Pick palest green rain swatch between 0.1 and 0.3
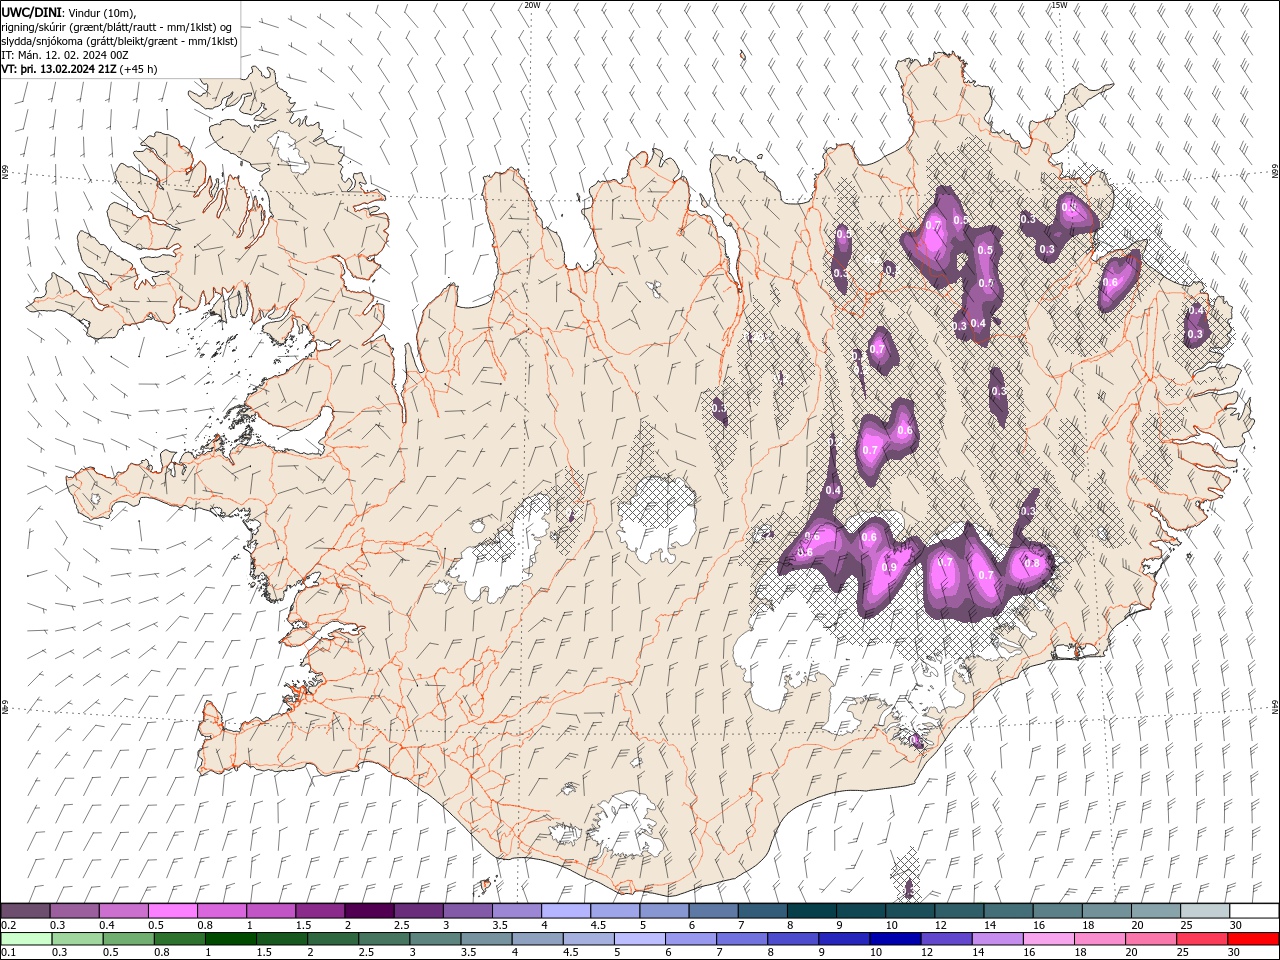The width and height of the screenshot is (1280, 960). [25, 939]
